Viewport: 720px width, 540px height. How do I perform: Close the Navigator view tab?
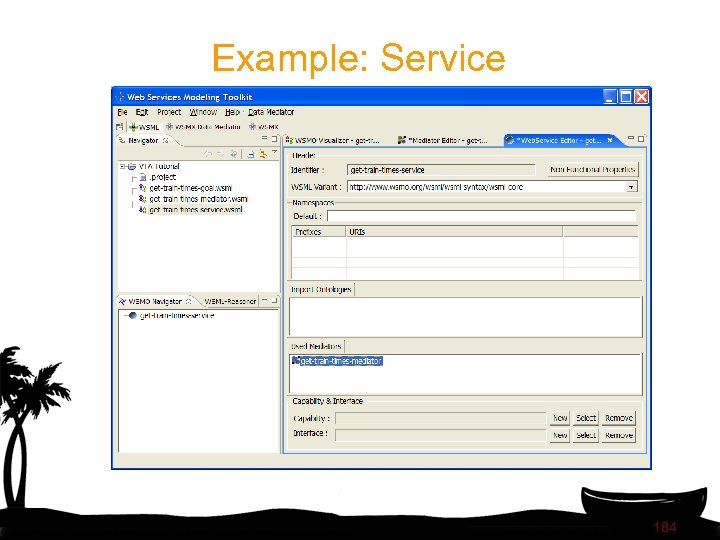[x=165, y=141]
